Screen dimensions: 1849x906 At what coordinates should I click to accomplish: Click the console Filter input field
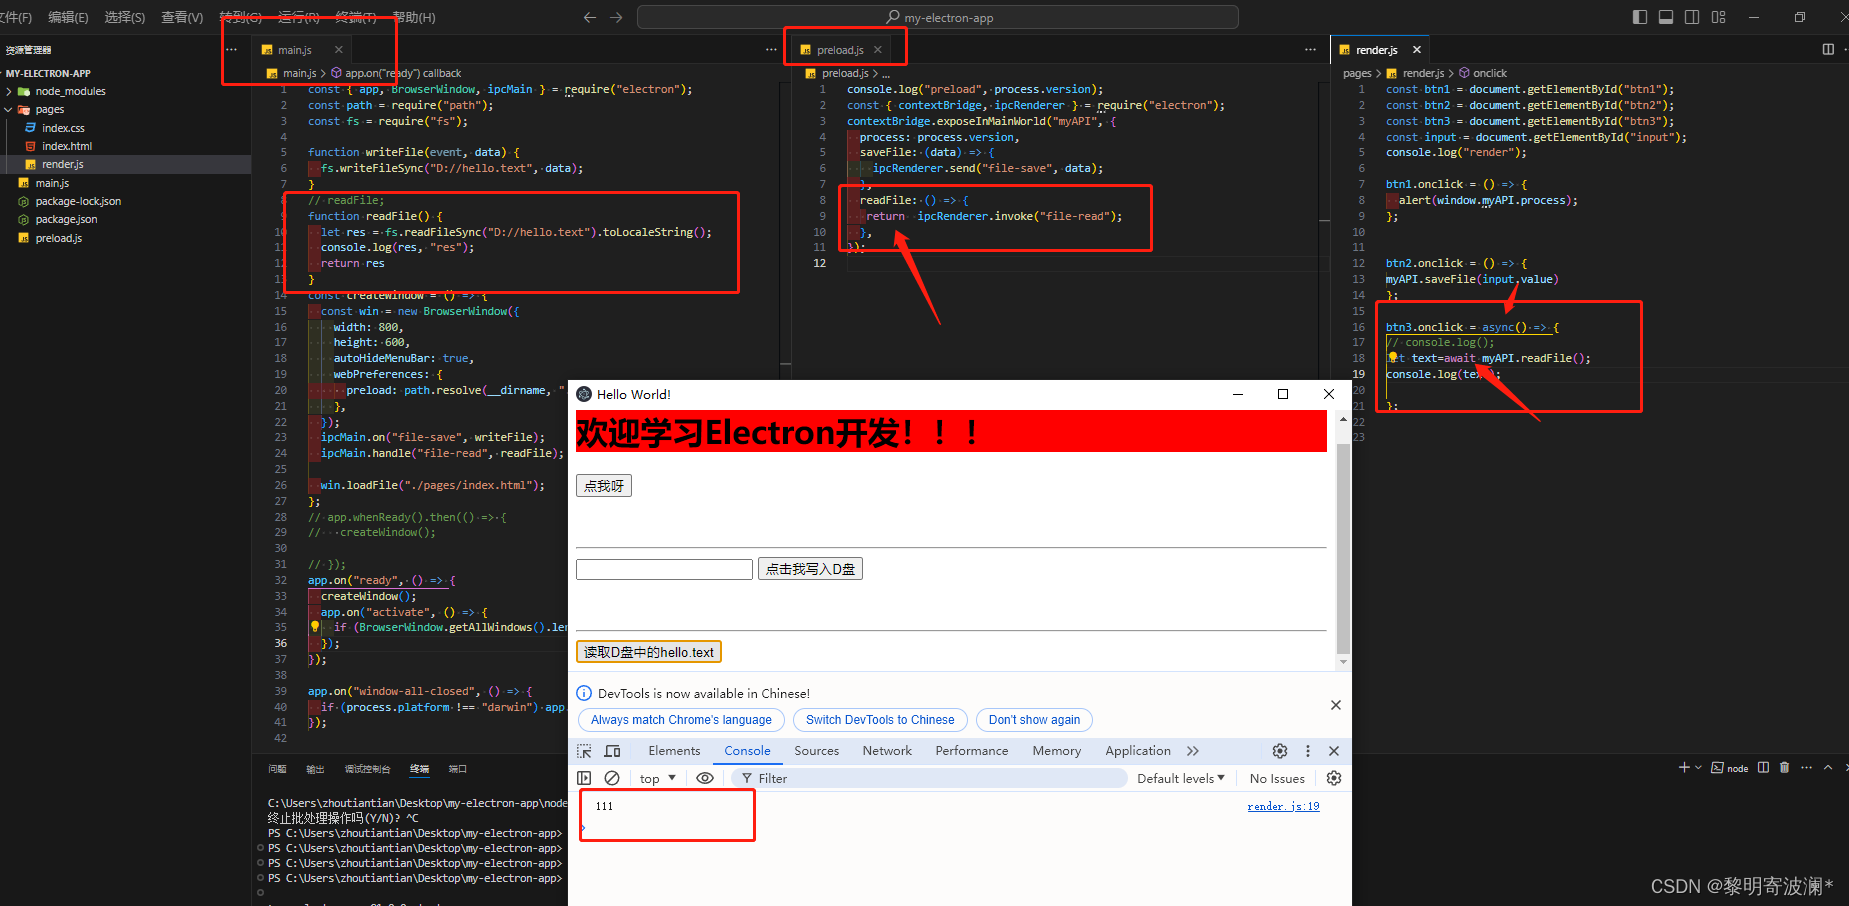pyautogui.click(x=929, y=778)
